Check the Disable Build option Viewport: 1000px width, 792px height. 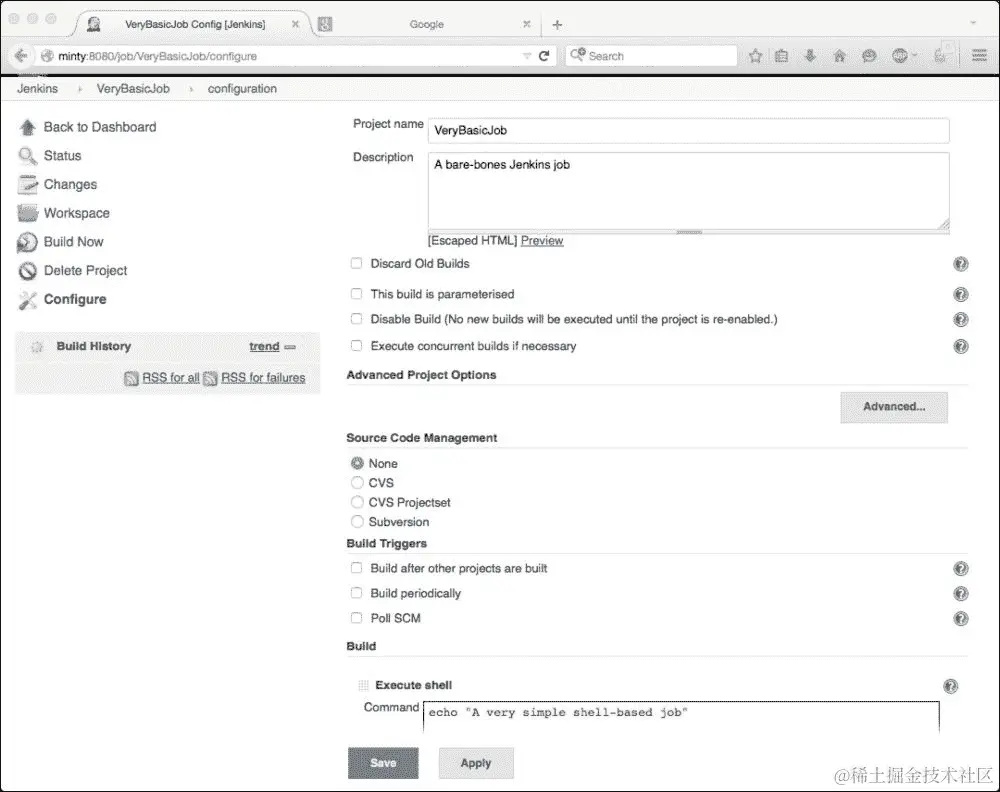357,319
